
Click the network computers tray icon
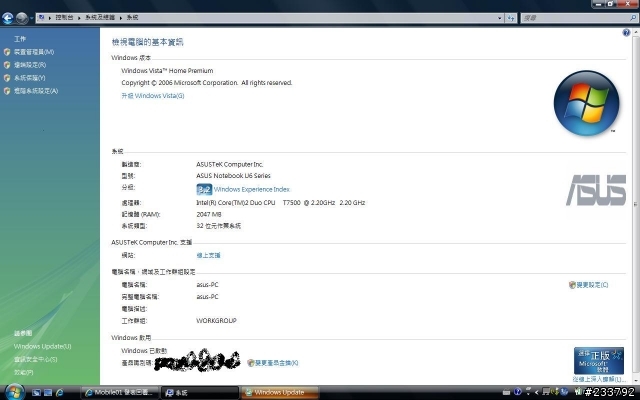click(x=546, y=392)
